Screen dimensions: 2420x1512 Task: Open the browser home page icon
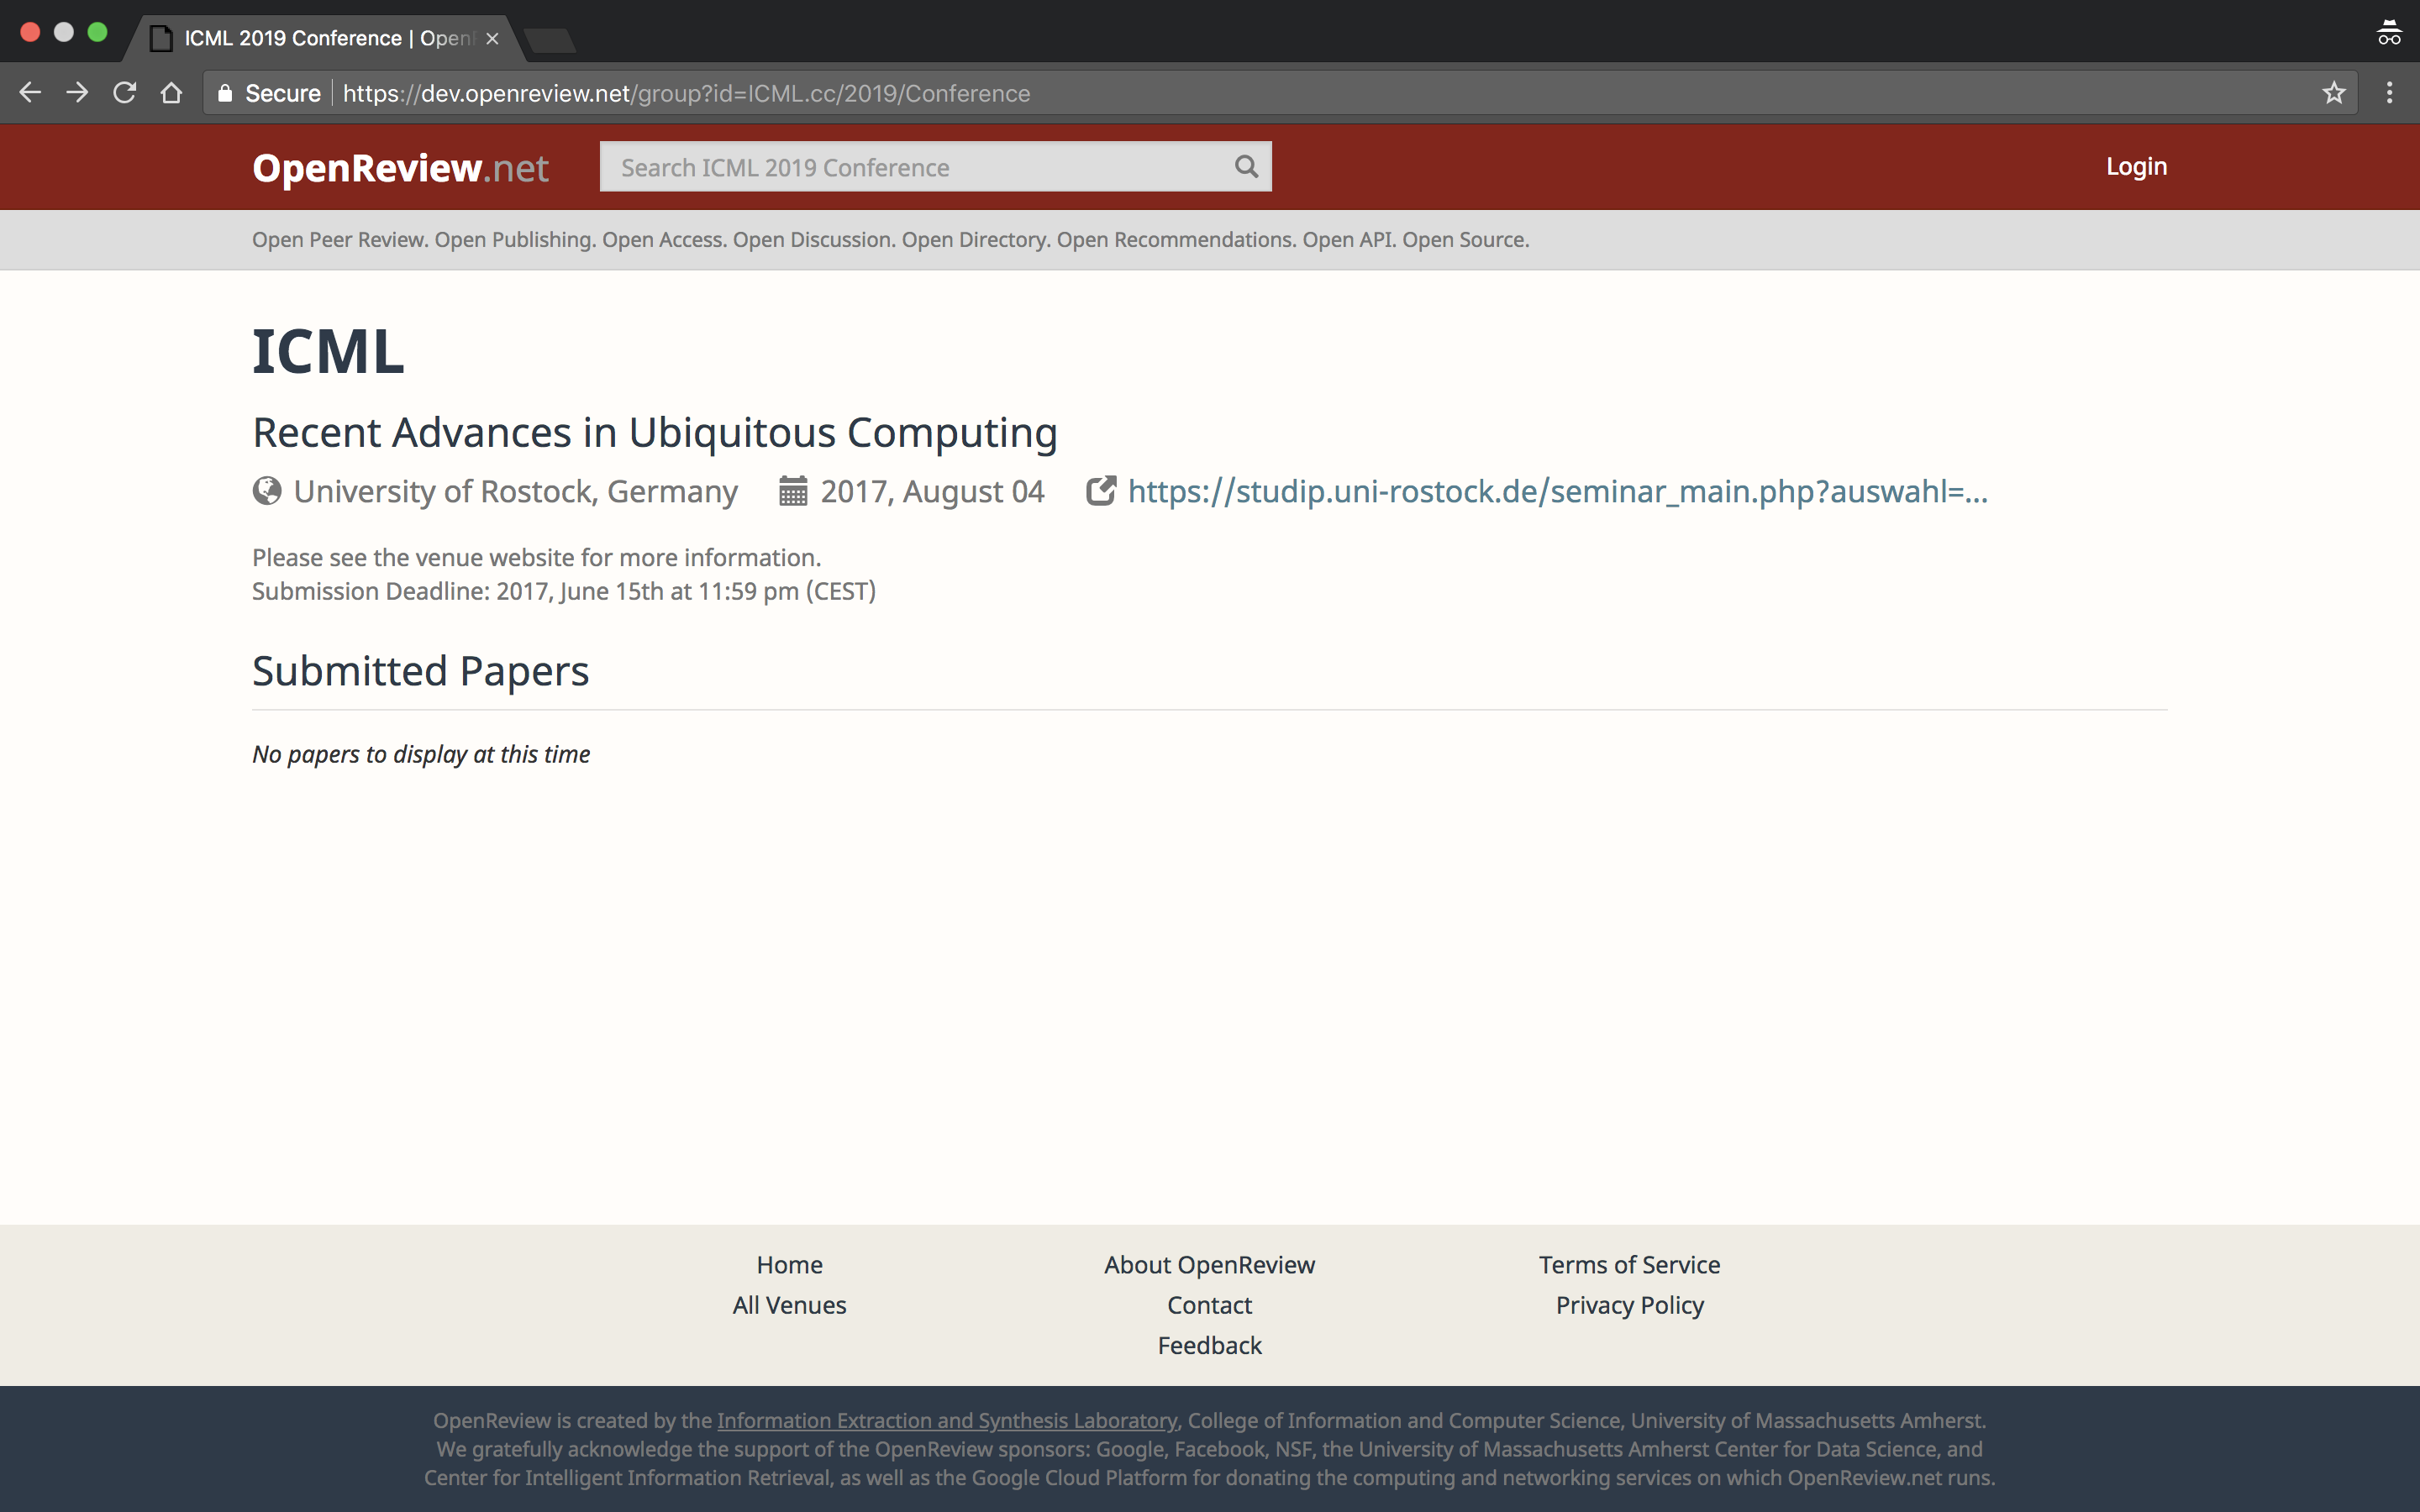coord(172,93)
